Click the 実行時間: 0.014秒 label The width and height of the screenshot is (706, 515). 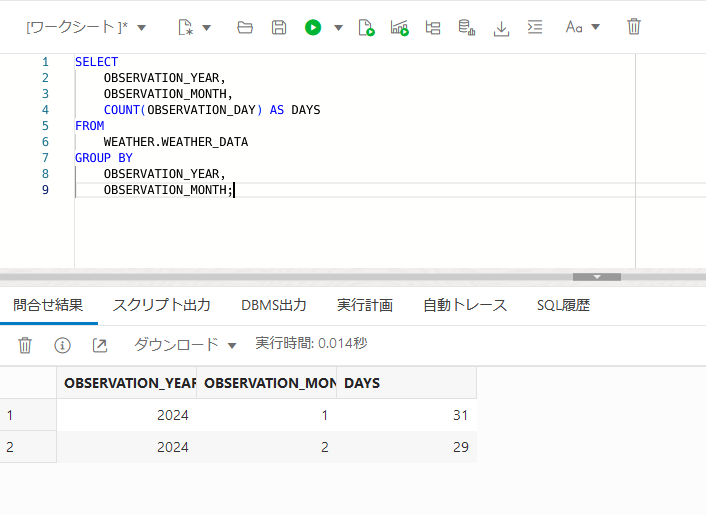311,343
